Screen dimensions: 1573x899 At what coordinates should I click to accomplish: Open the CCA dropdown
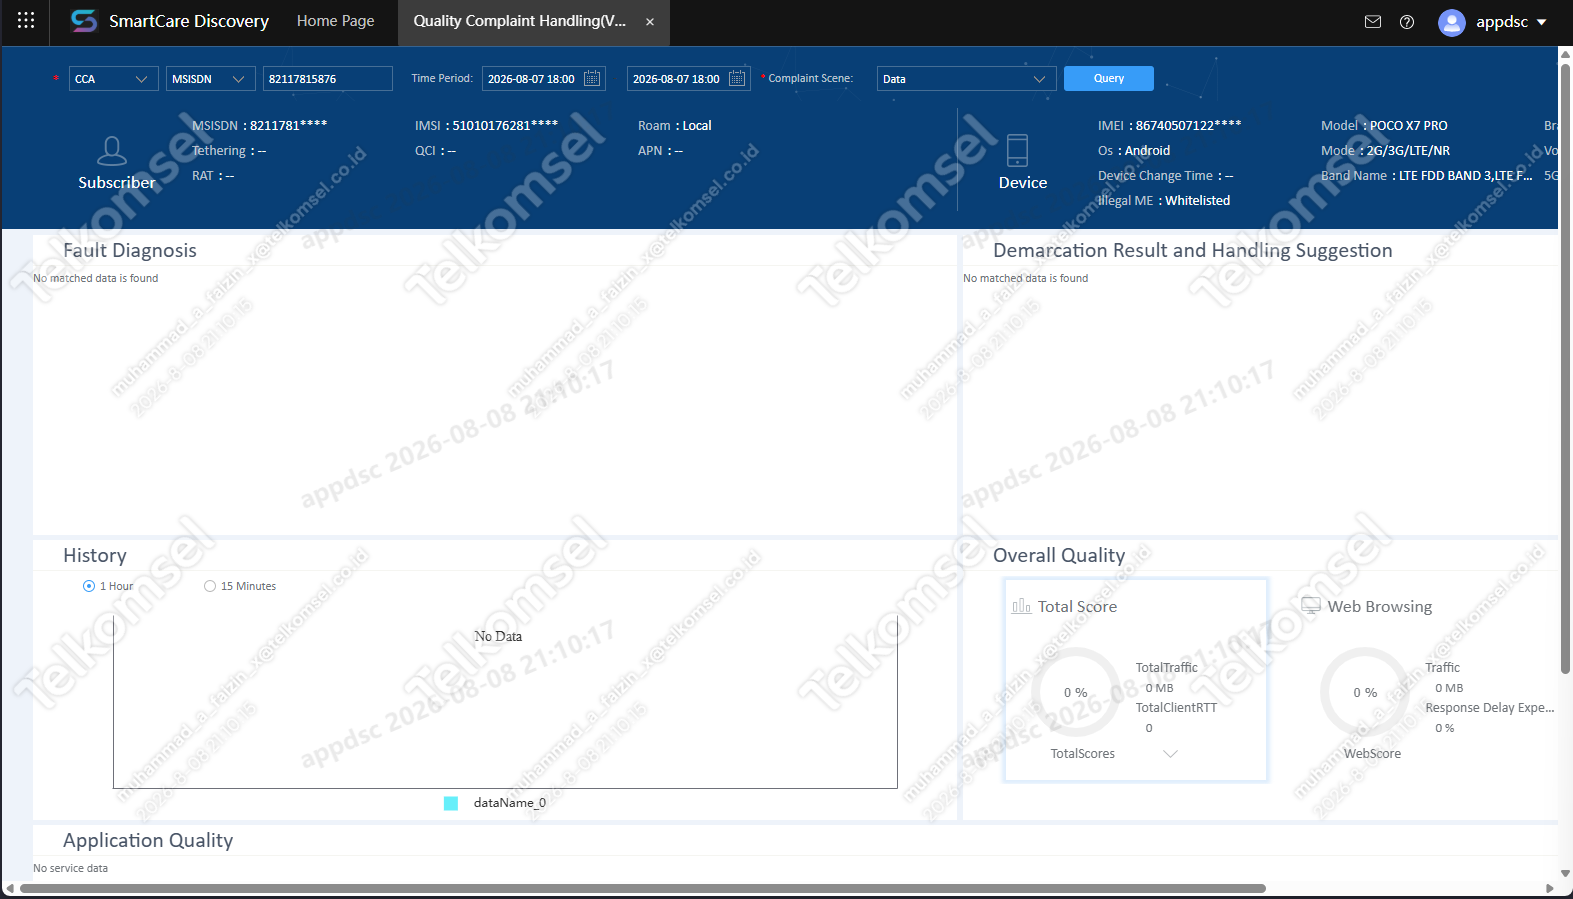point(114,79)
